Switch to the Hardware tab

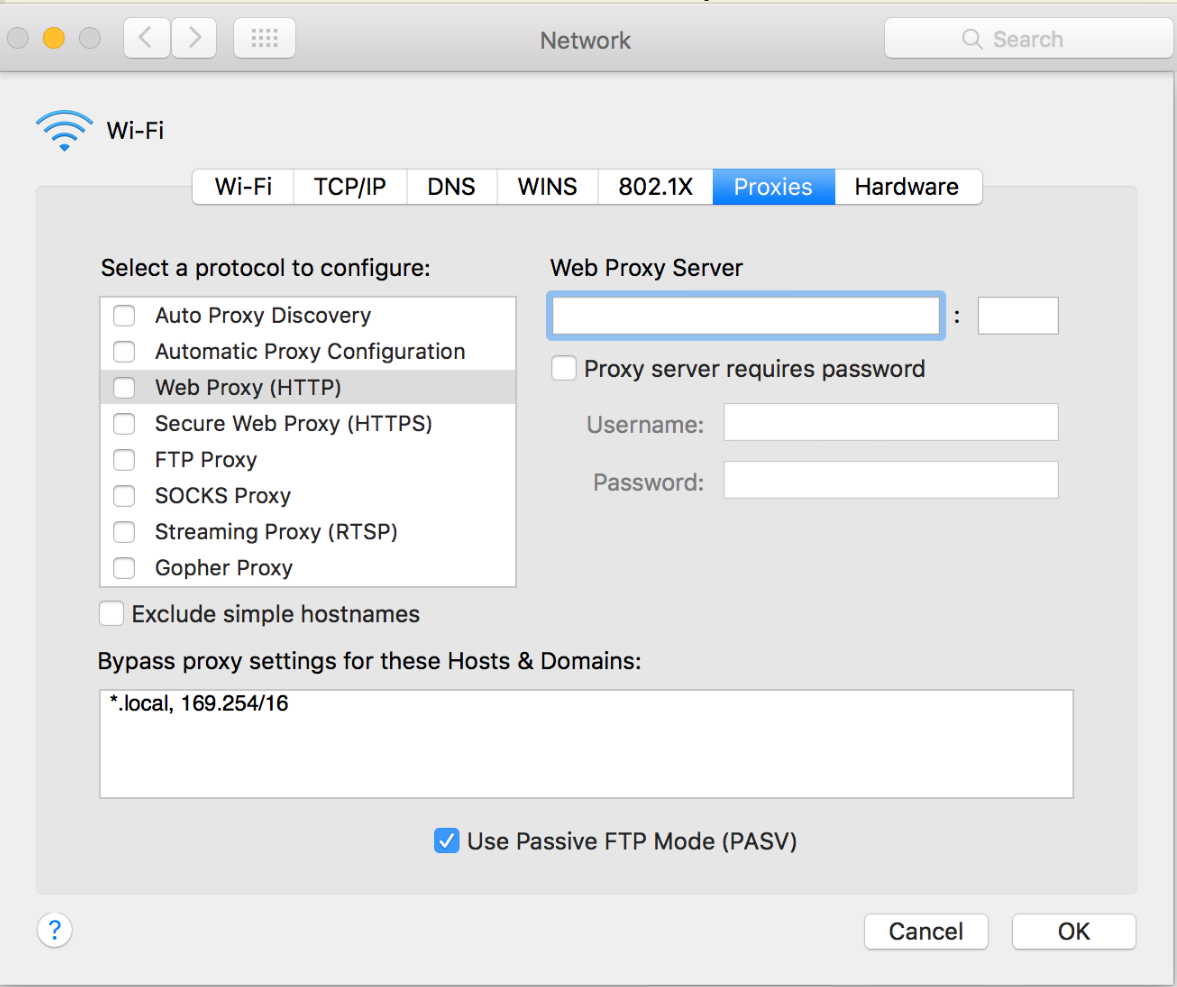click(x=906, y=186)
